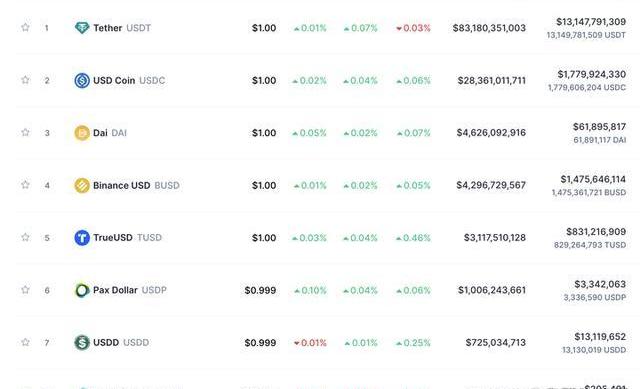Open the Binance USD BUSD link
Viewport: 640px width, 389px height.
click(136, 185)
